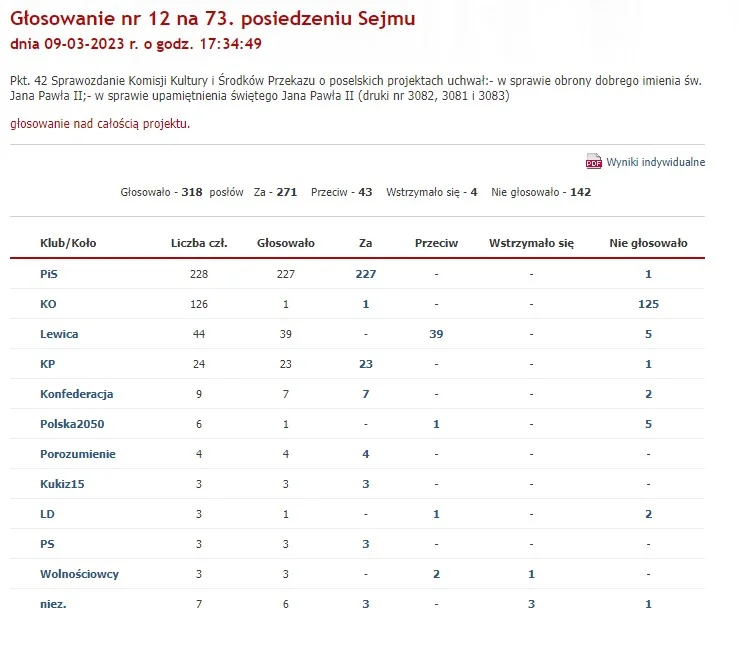Open the PDF icon for individual results
Image resolution: width=739 pixels, height=655 pixels.
593,161
